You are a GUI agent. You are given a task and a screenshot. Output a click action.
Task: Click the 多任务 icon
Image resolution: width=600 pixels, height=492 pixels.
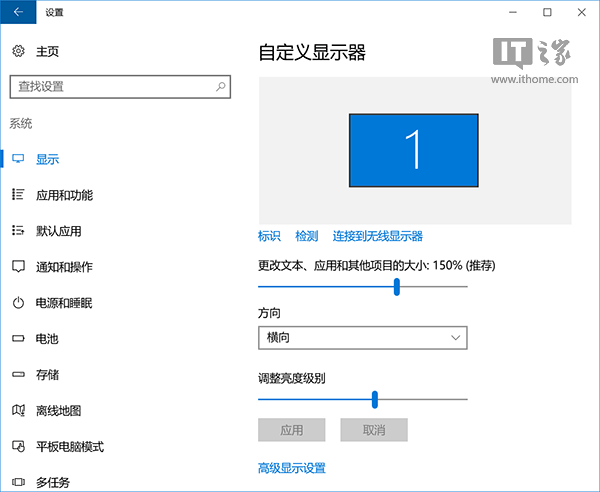coord(18,482)
